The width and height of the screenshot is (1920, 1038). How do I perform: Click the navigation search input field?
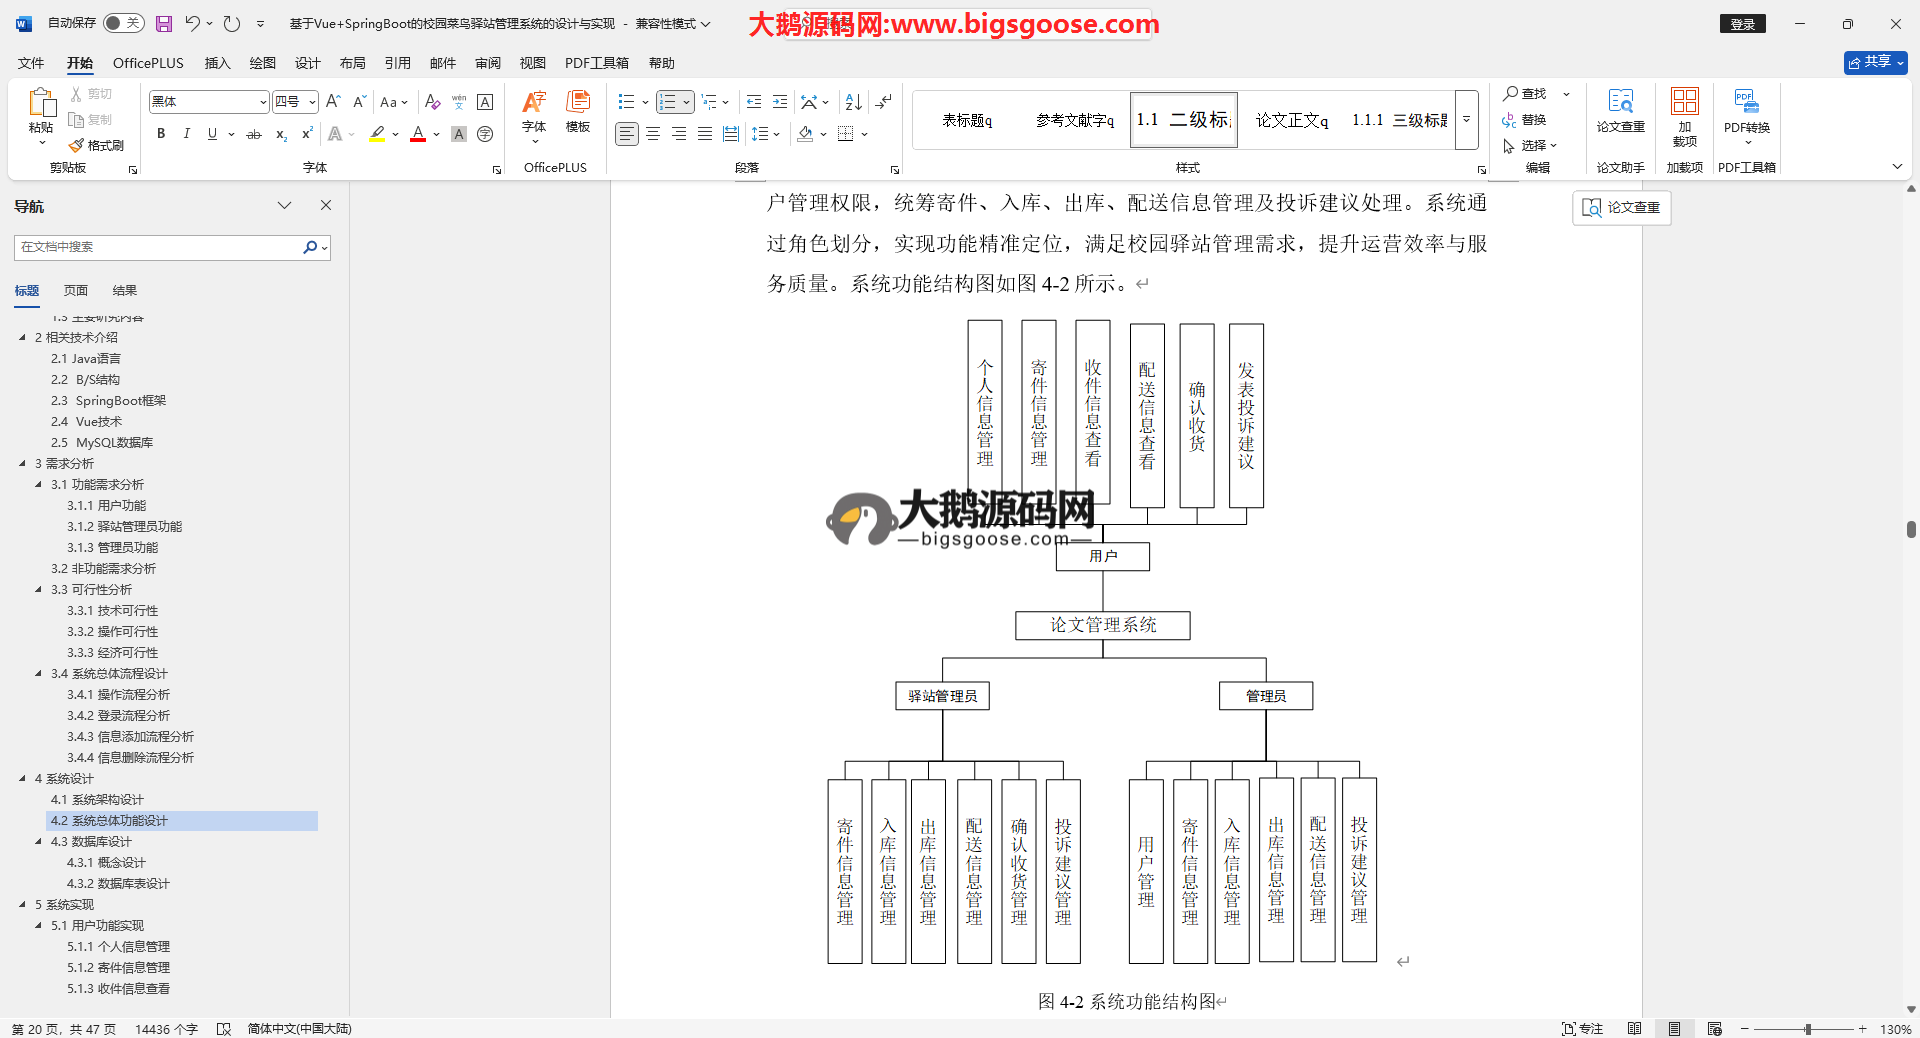click(158, 247)
